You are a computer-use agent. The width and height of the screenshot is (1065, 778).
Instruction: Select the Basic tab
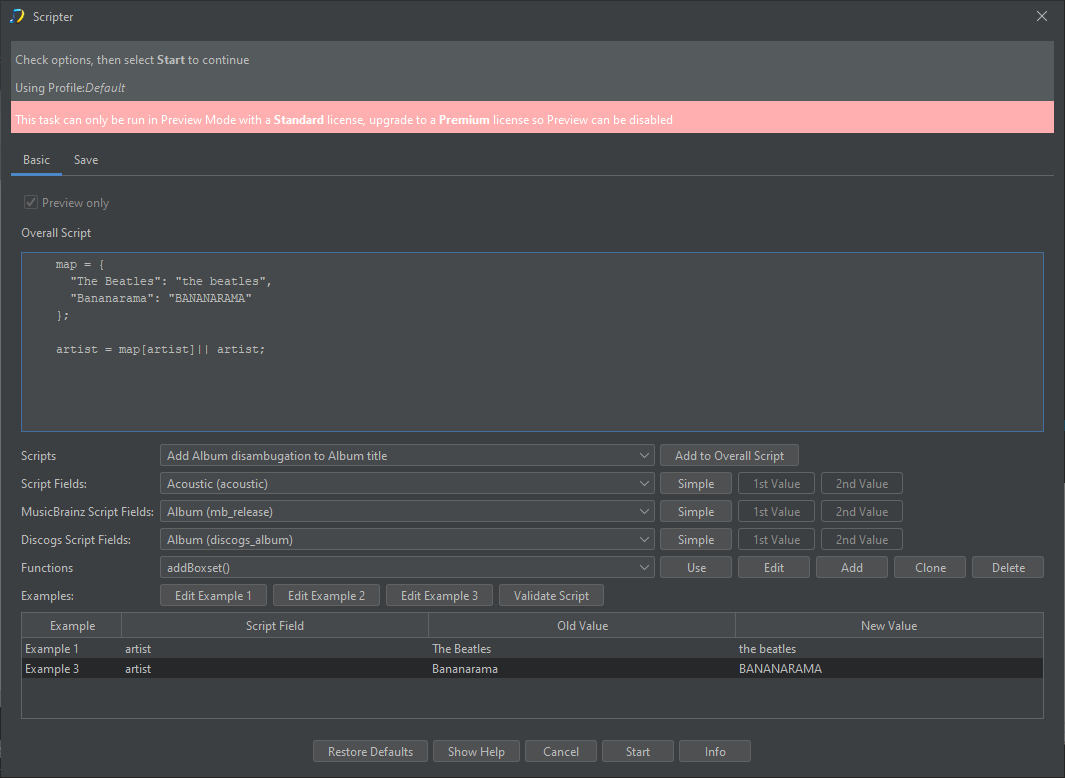click(36, 160)
